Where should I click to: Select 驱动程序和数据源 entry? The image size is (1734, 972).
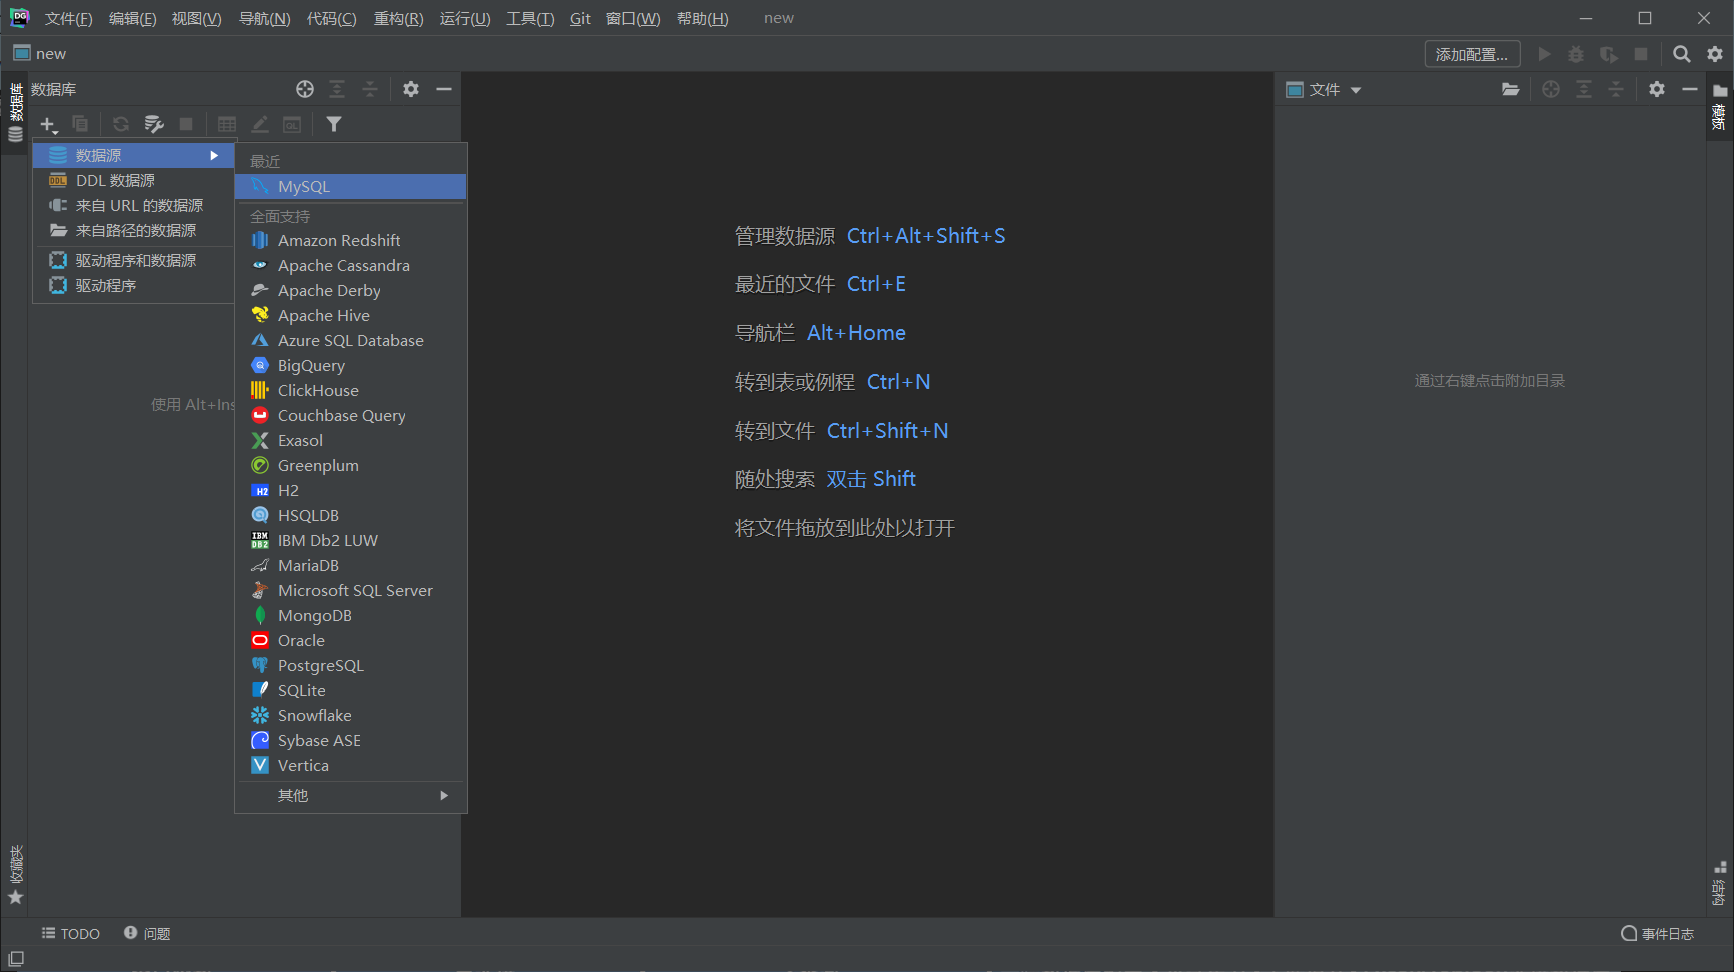(134, 260)
